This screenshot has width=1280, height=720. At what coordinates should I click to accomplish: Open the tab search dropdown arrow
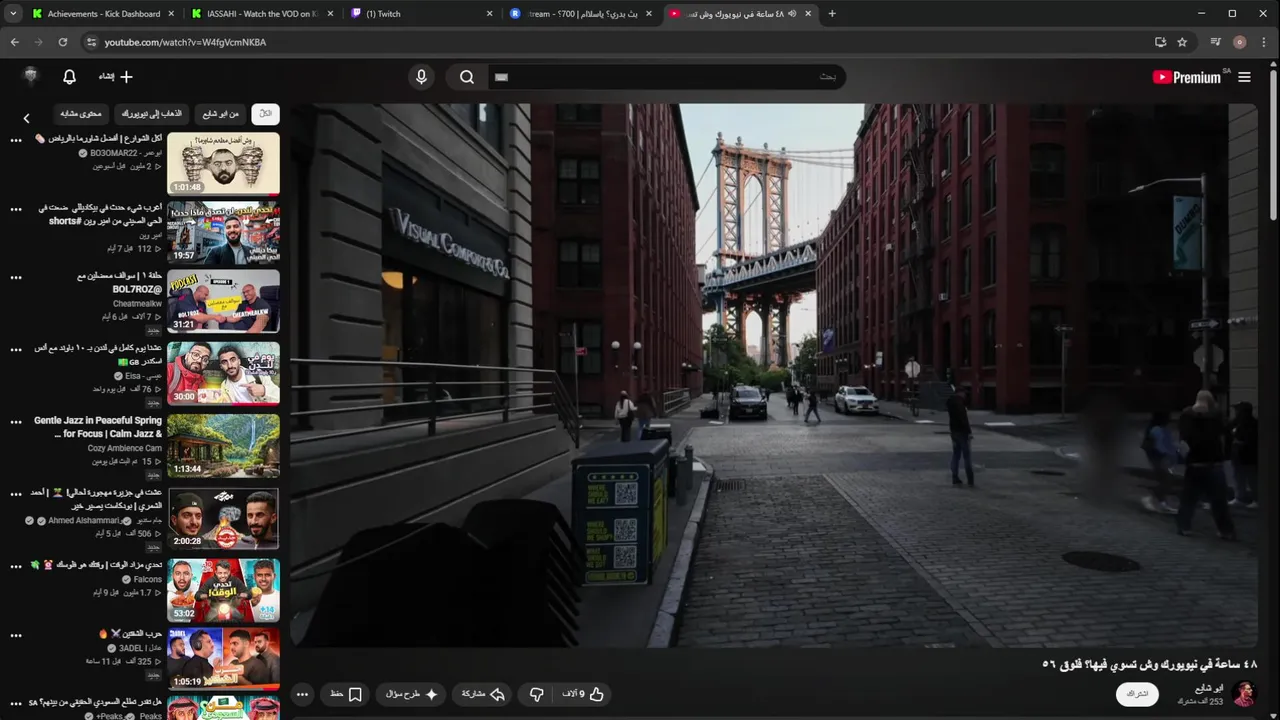[x=12, y=14]
